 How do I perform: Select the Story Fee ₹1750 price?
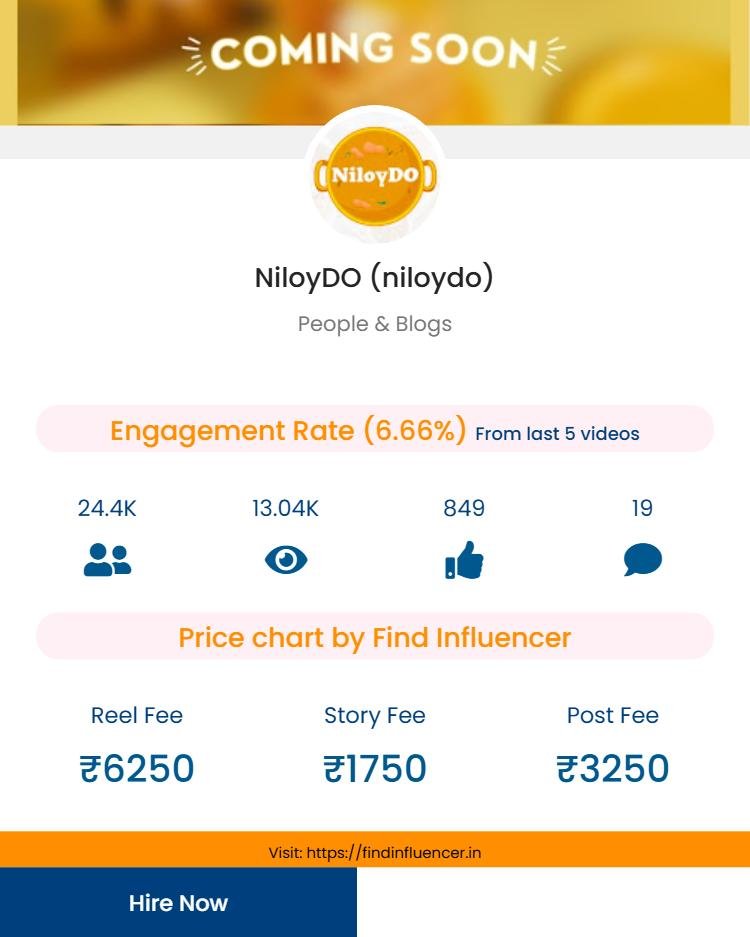coord(375,768)
